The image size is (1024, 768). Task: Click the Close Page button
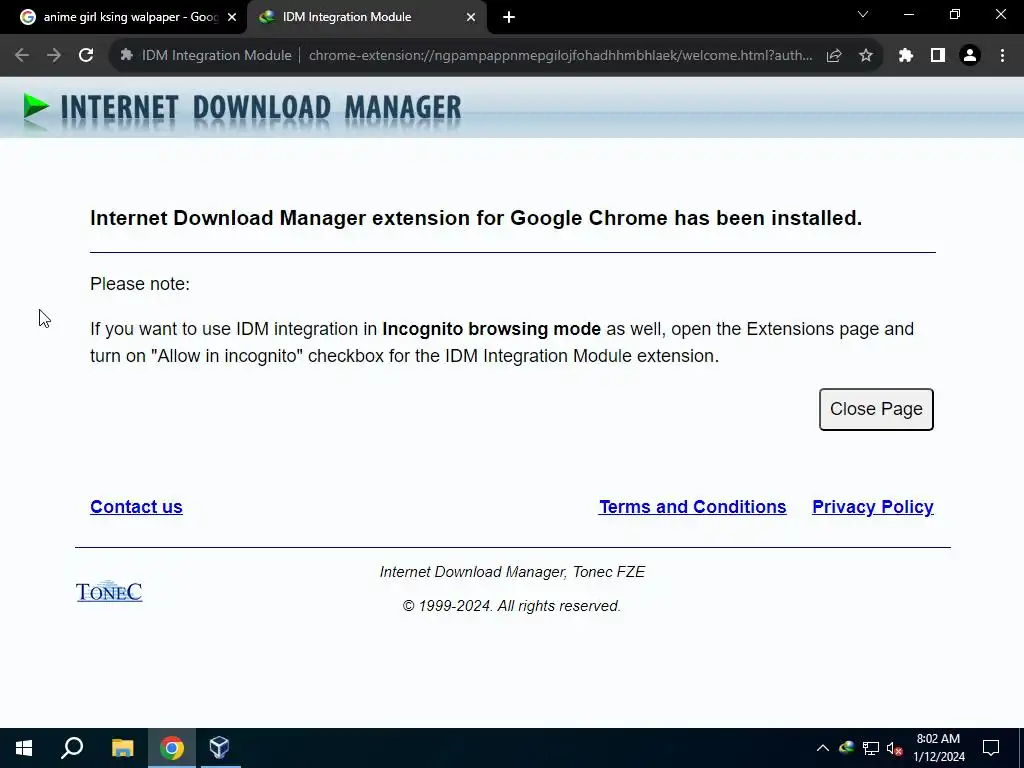tap(876, 409)
